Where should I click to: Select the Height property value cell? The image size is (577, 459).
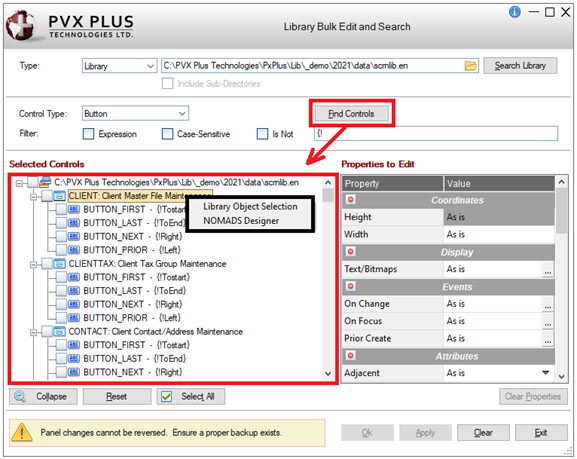[499, 217]
